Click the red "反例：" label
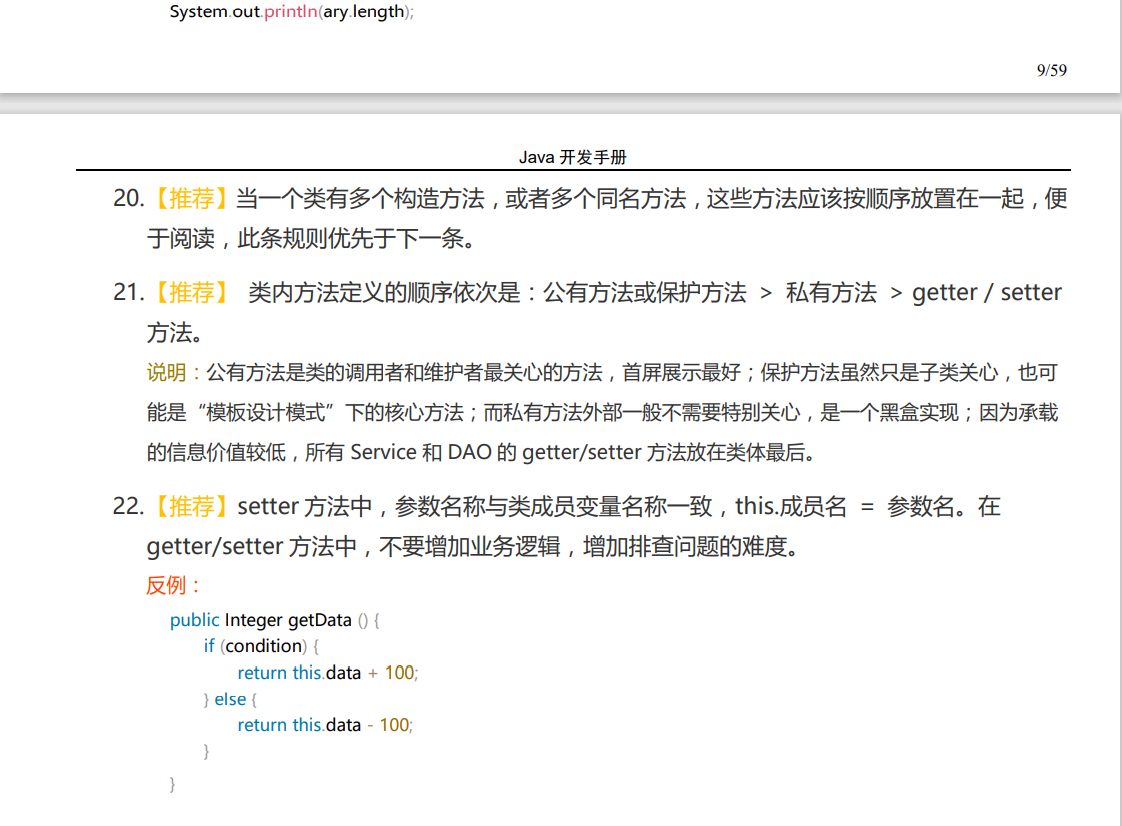Screen dimensions: 1122x826 (x=173, y=586)
